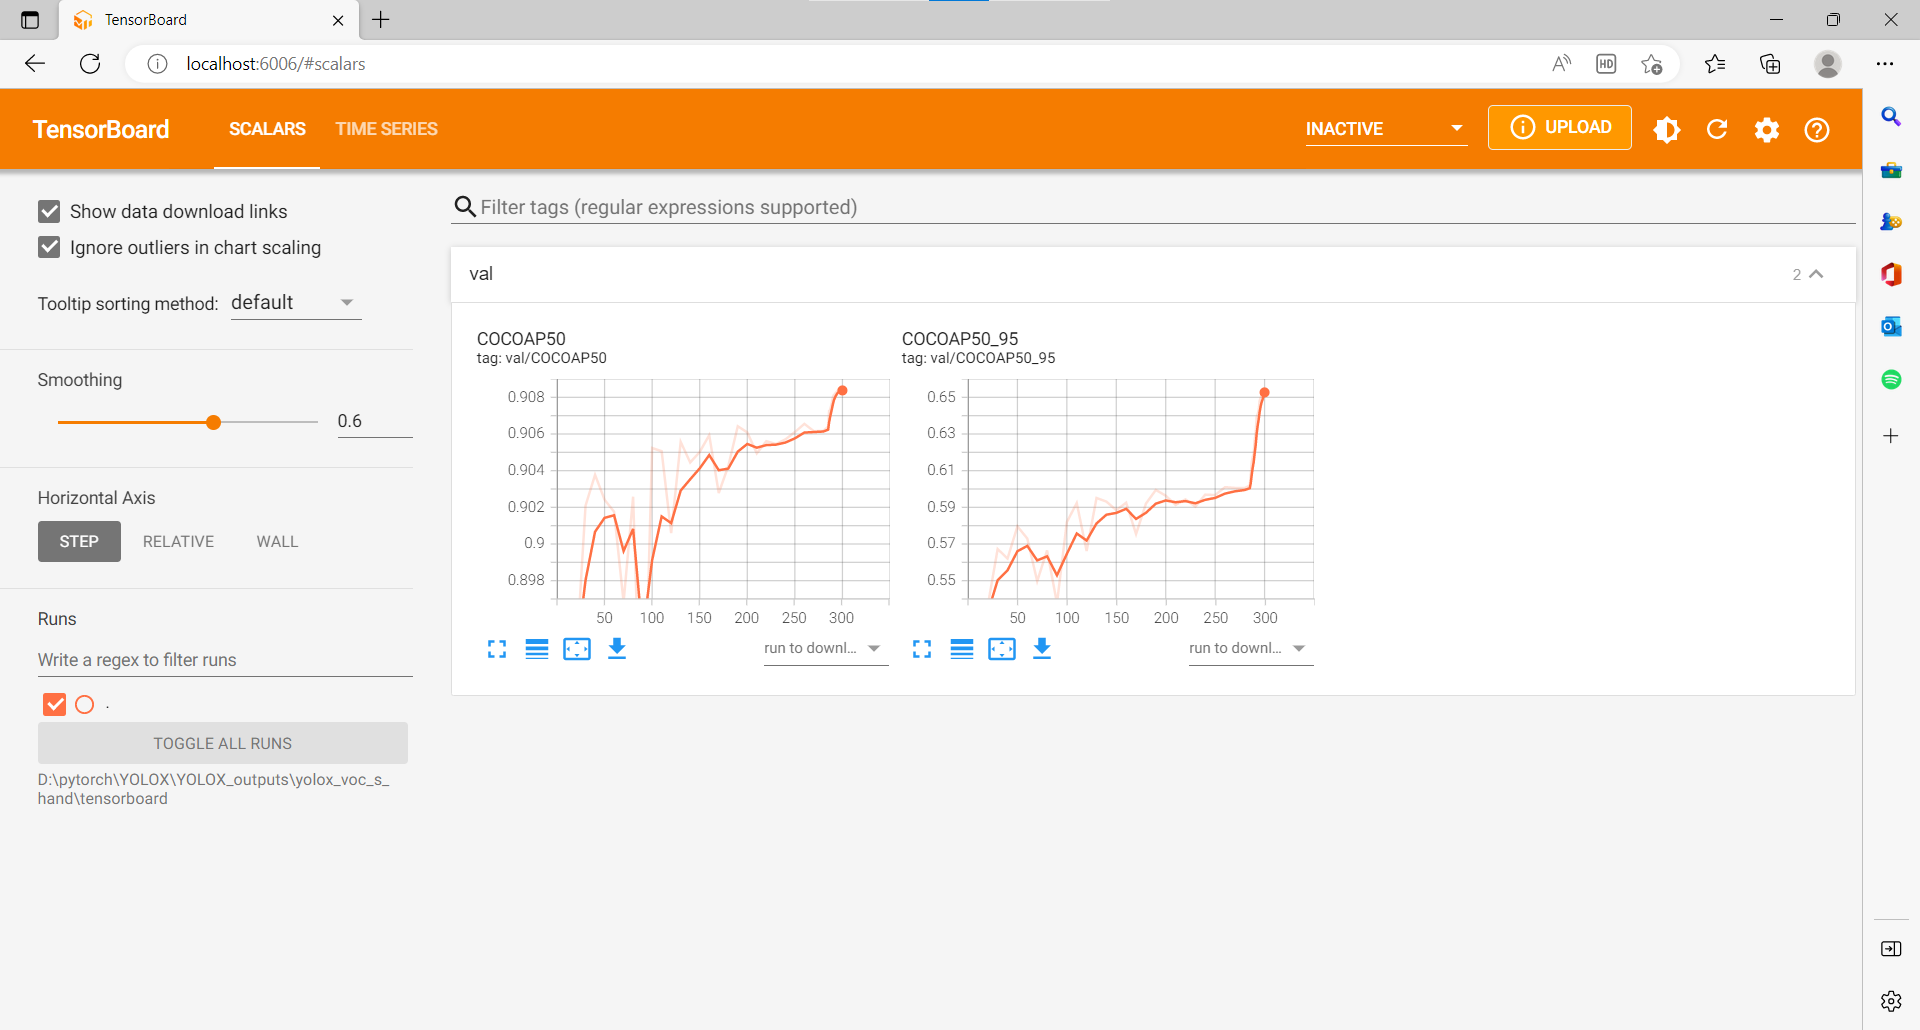Click the Filter tags search field

(1150, 207)
